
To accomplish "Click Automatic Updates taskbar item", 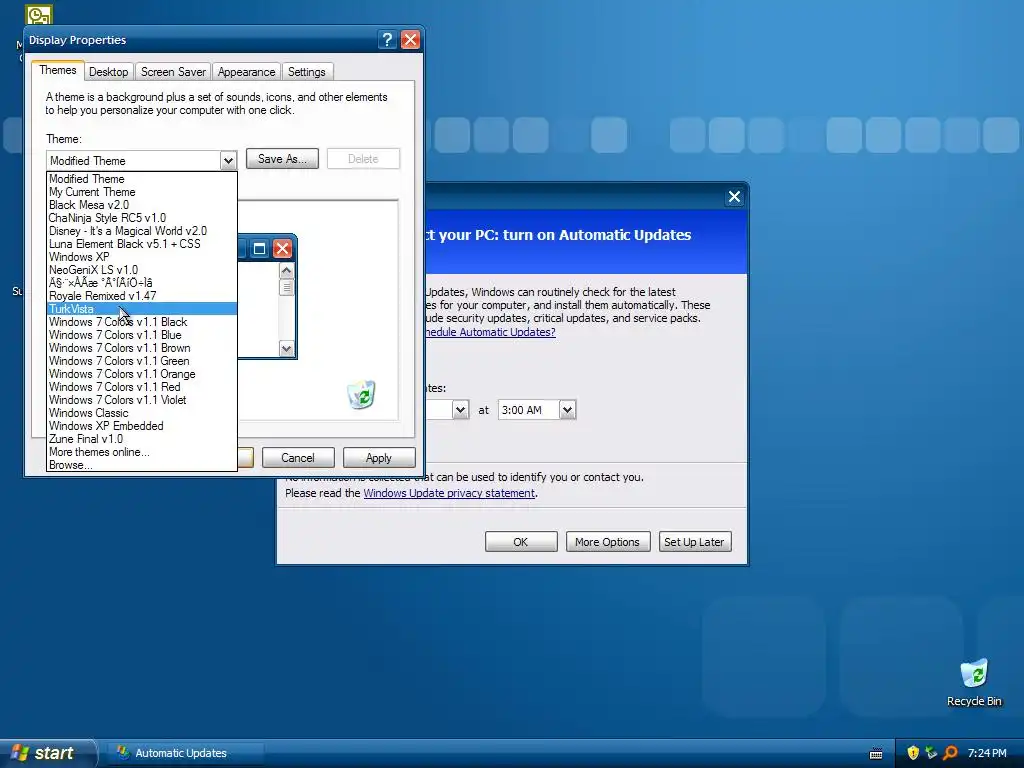I will 186,753.
